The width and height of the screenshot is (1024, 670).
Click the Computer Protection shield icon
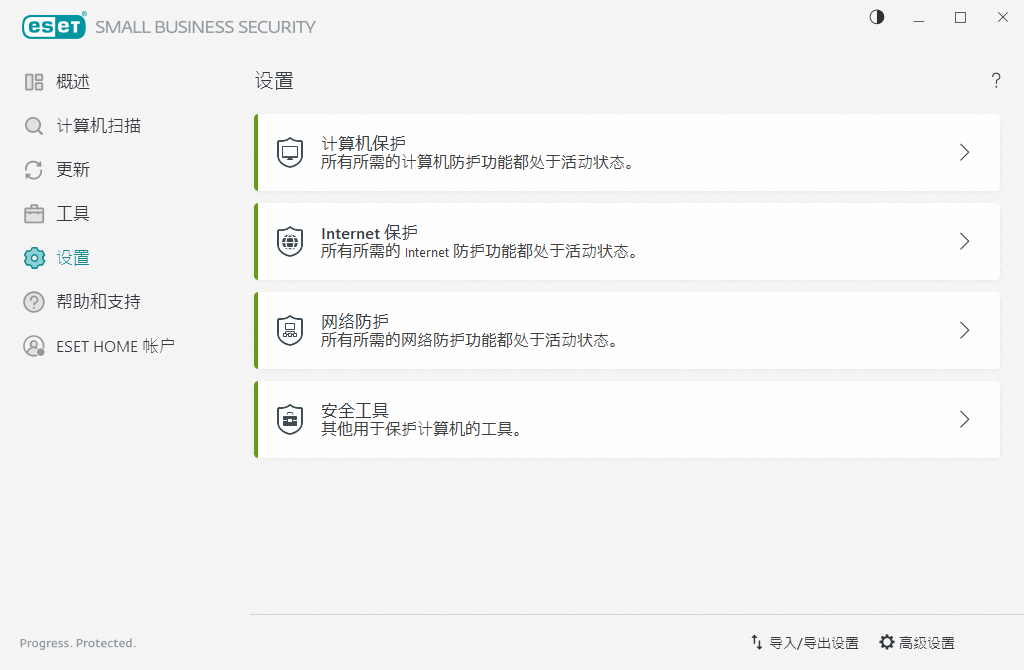[x=290, y=153]
